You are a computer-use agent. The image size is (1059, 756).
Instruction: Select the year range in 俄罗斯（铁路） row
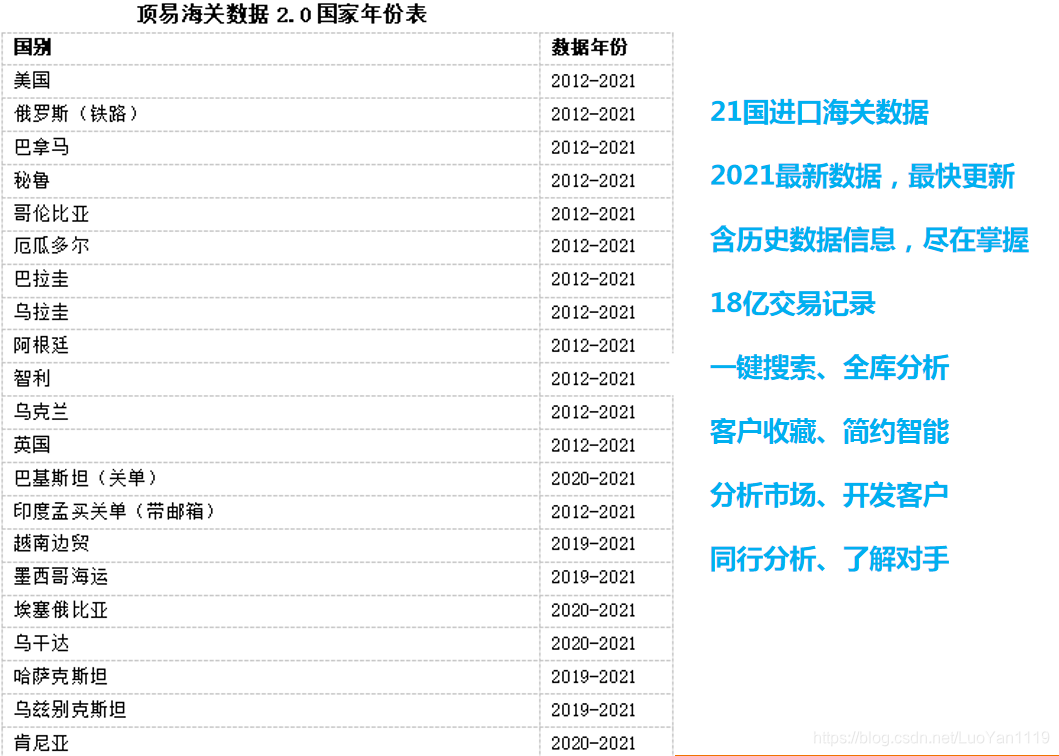[593, 114]
